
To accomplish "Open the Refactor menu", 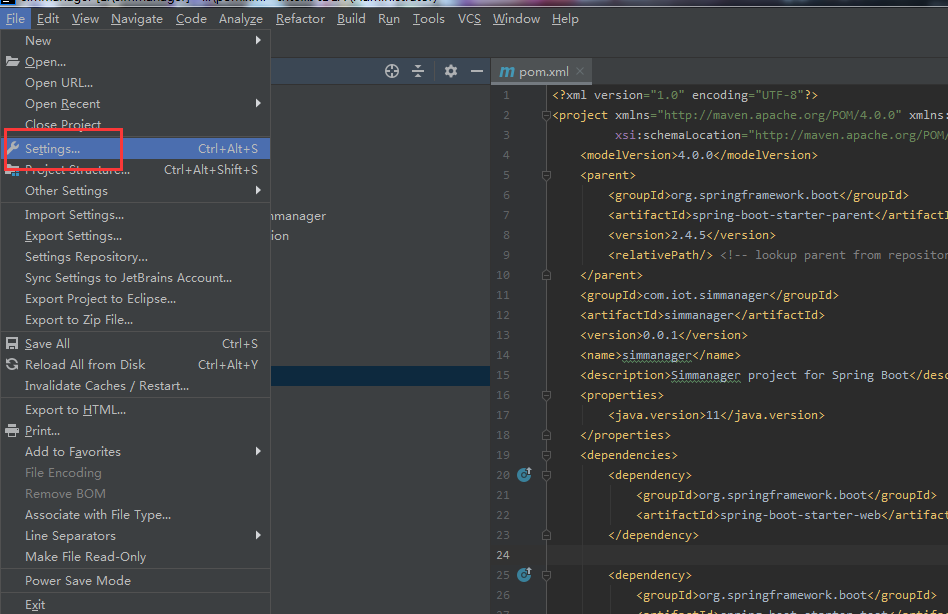I will (x=300, y=19).
